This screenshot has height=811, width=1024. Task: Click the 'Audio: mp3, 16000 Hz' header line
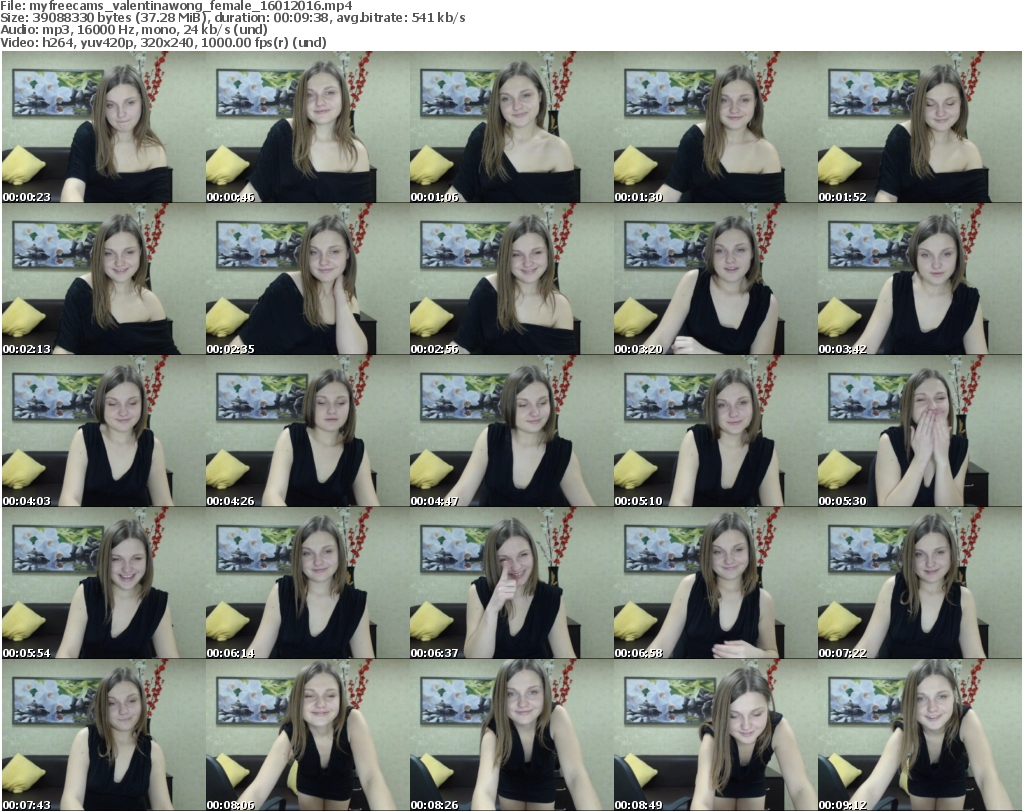click(x=134, y=30)
